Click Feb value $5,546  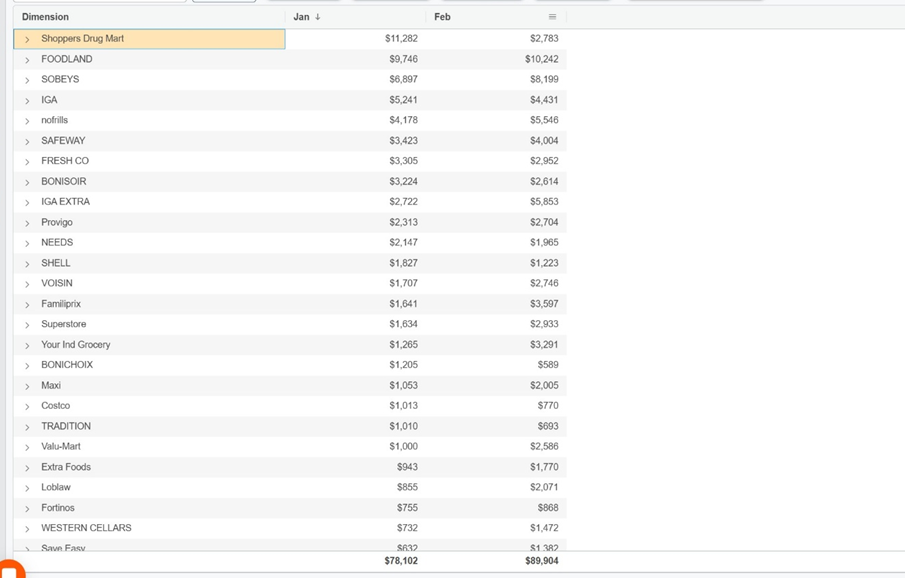(x=544, y=120)
